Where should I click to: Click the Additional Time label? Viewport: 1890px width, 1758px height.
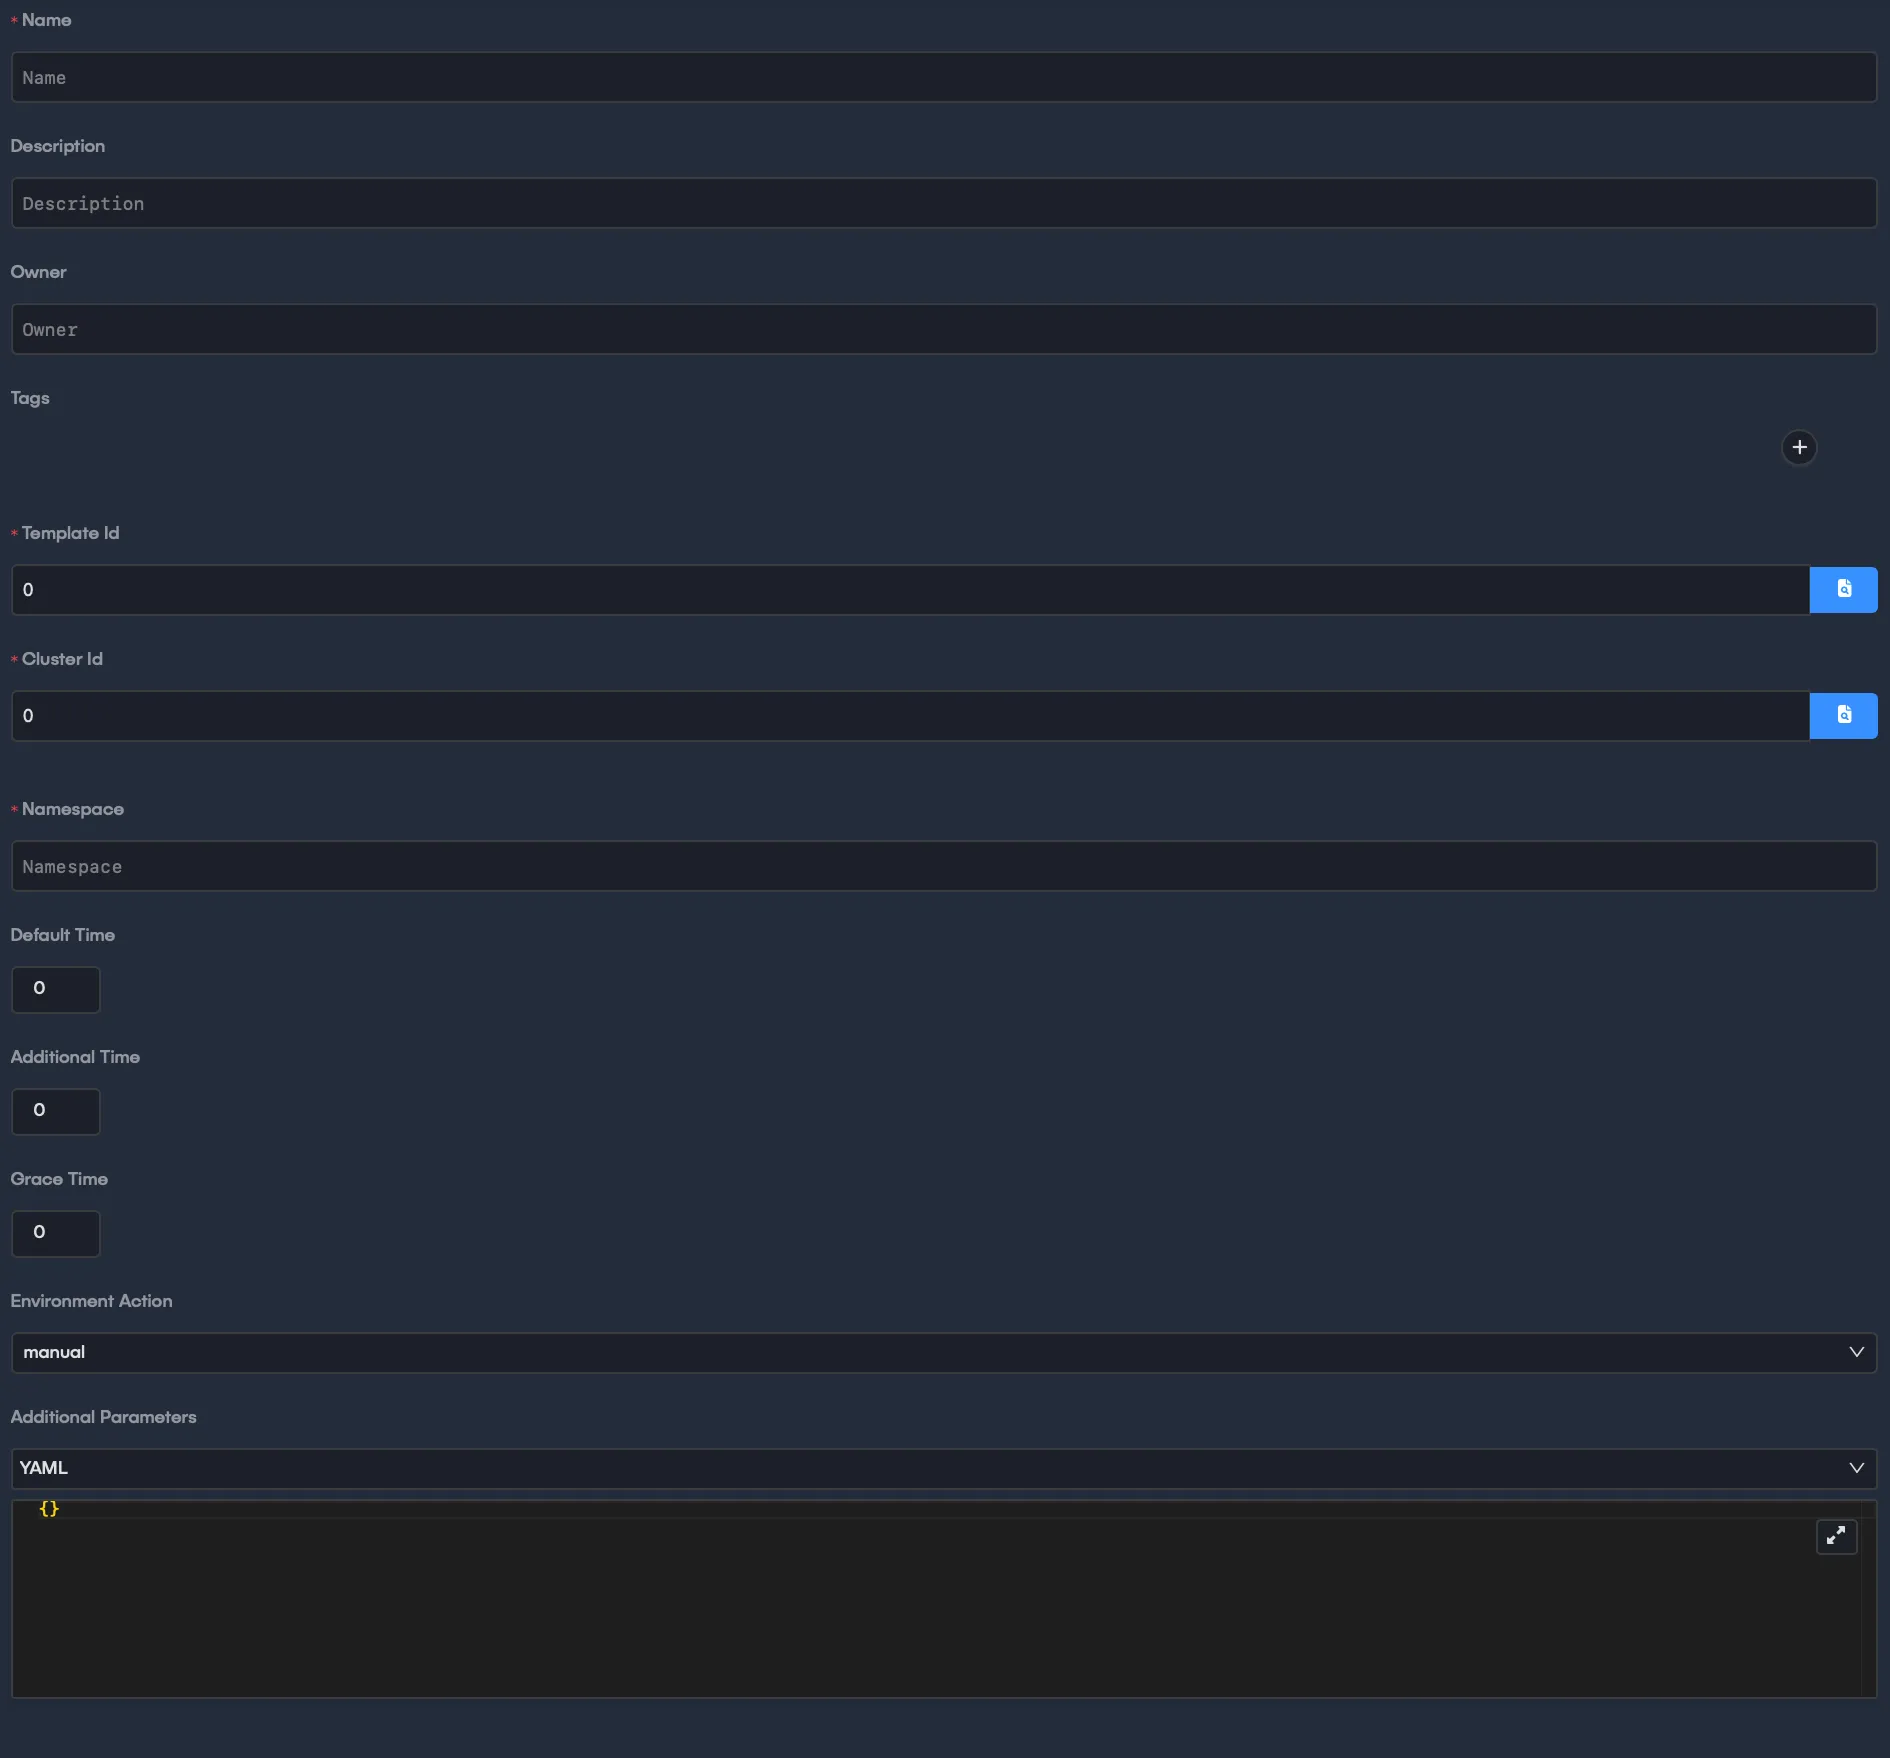[75, 1057]
